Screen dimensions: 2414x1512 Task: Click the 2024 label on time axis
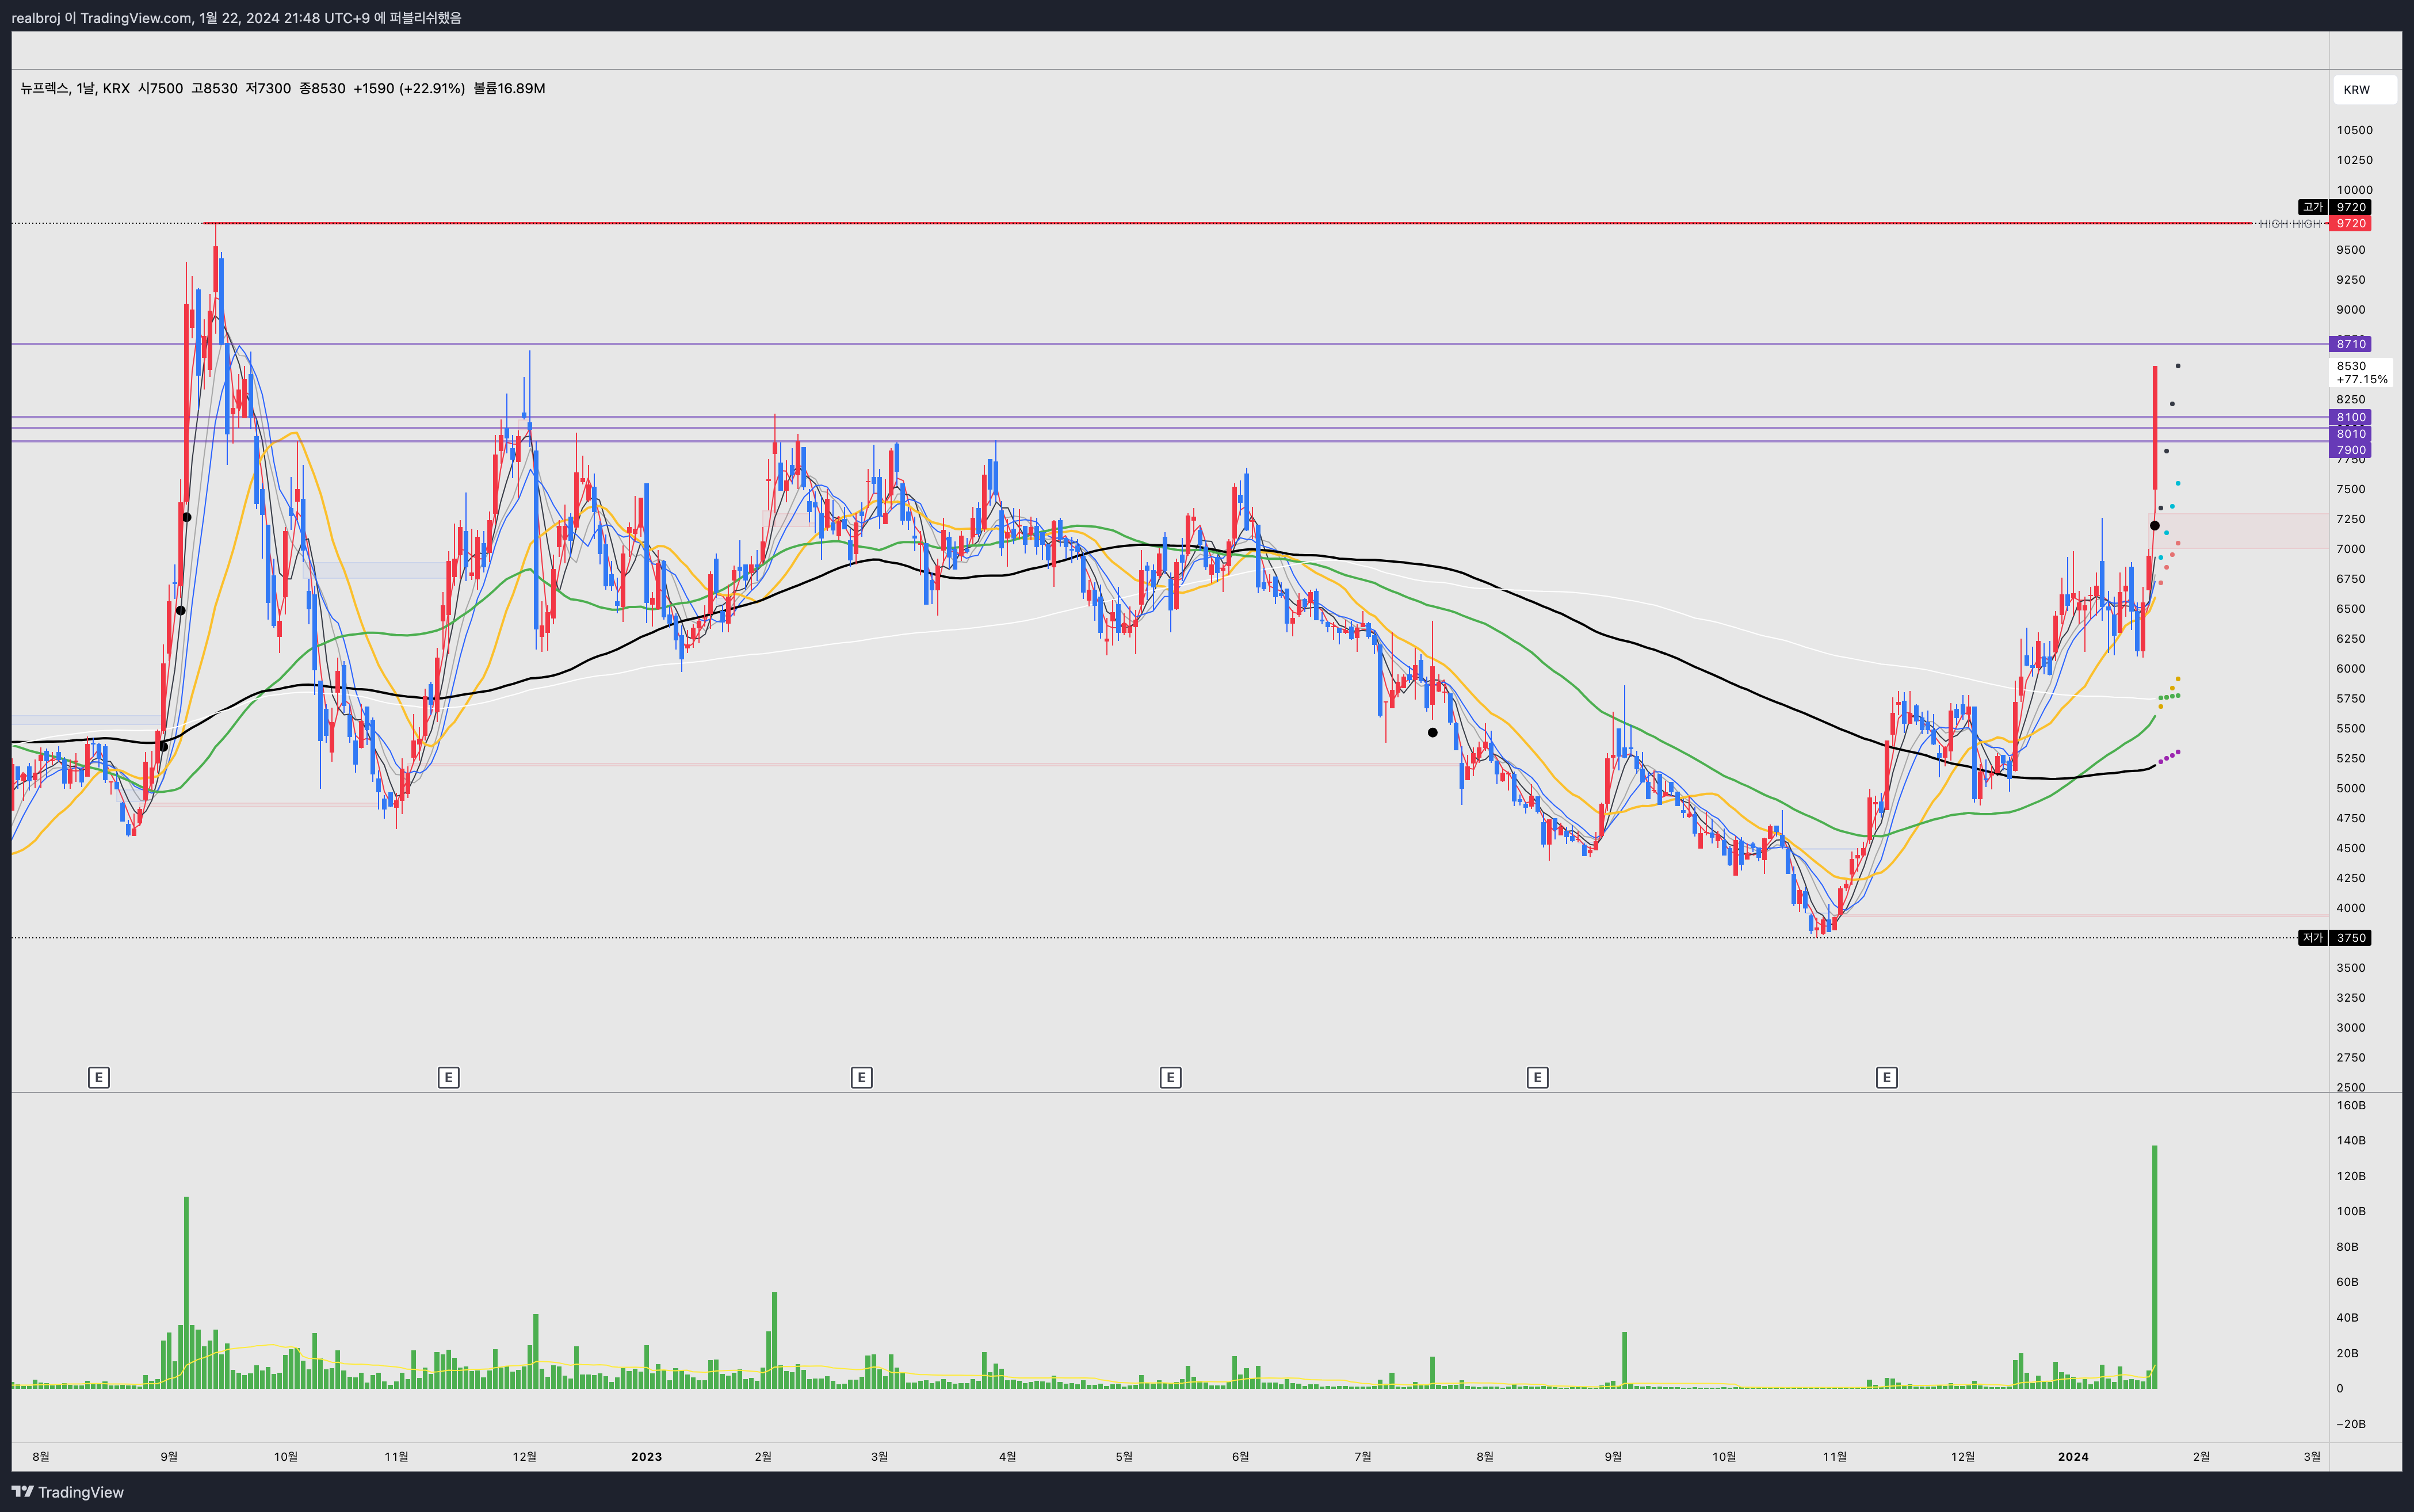(2073, 1456)
